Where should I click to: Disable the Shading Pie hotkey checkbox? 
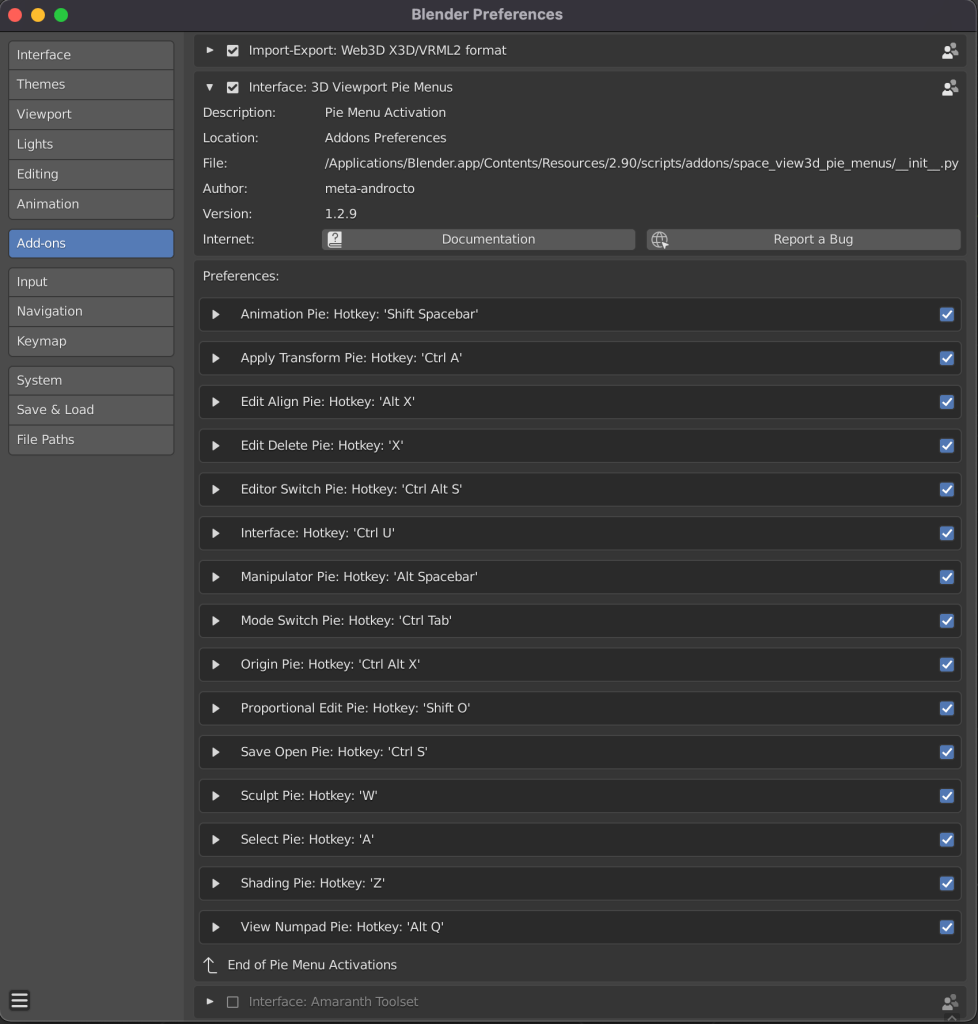point(947,883)
